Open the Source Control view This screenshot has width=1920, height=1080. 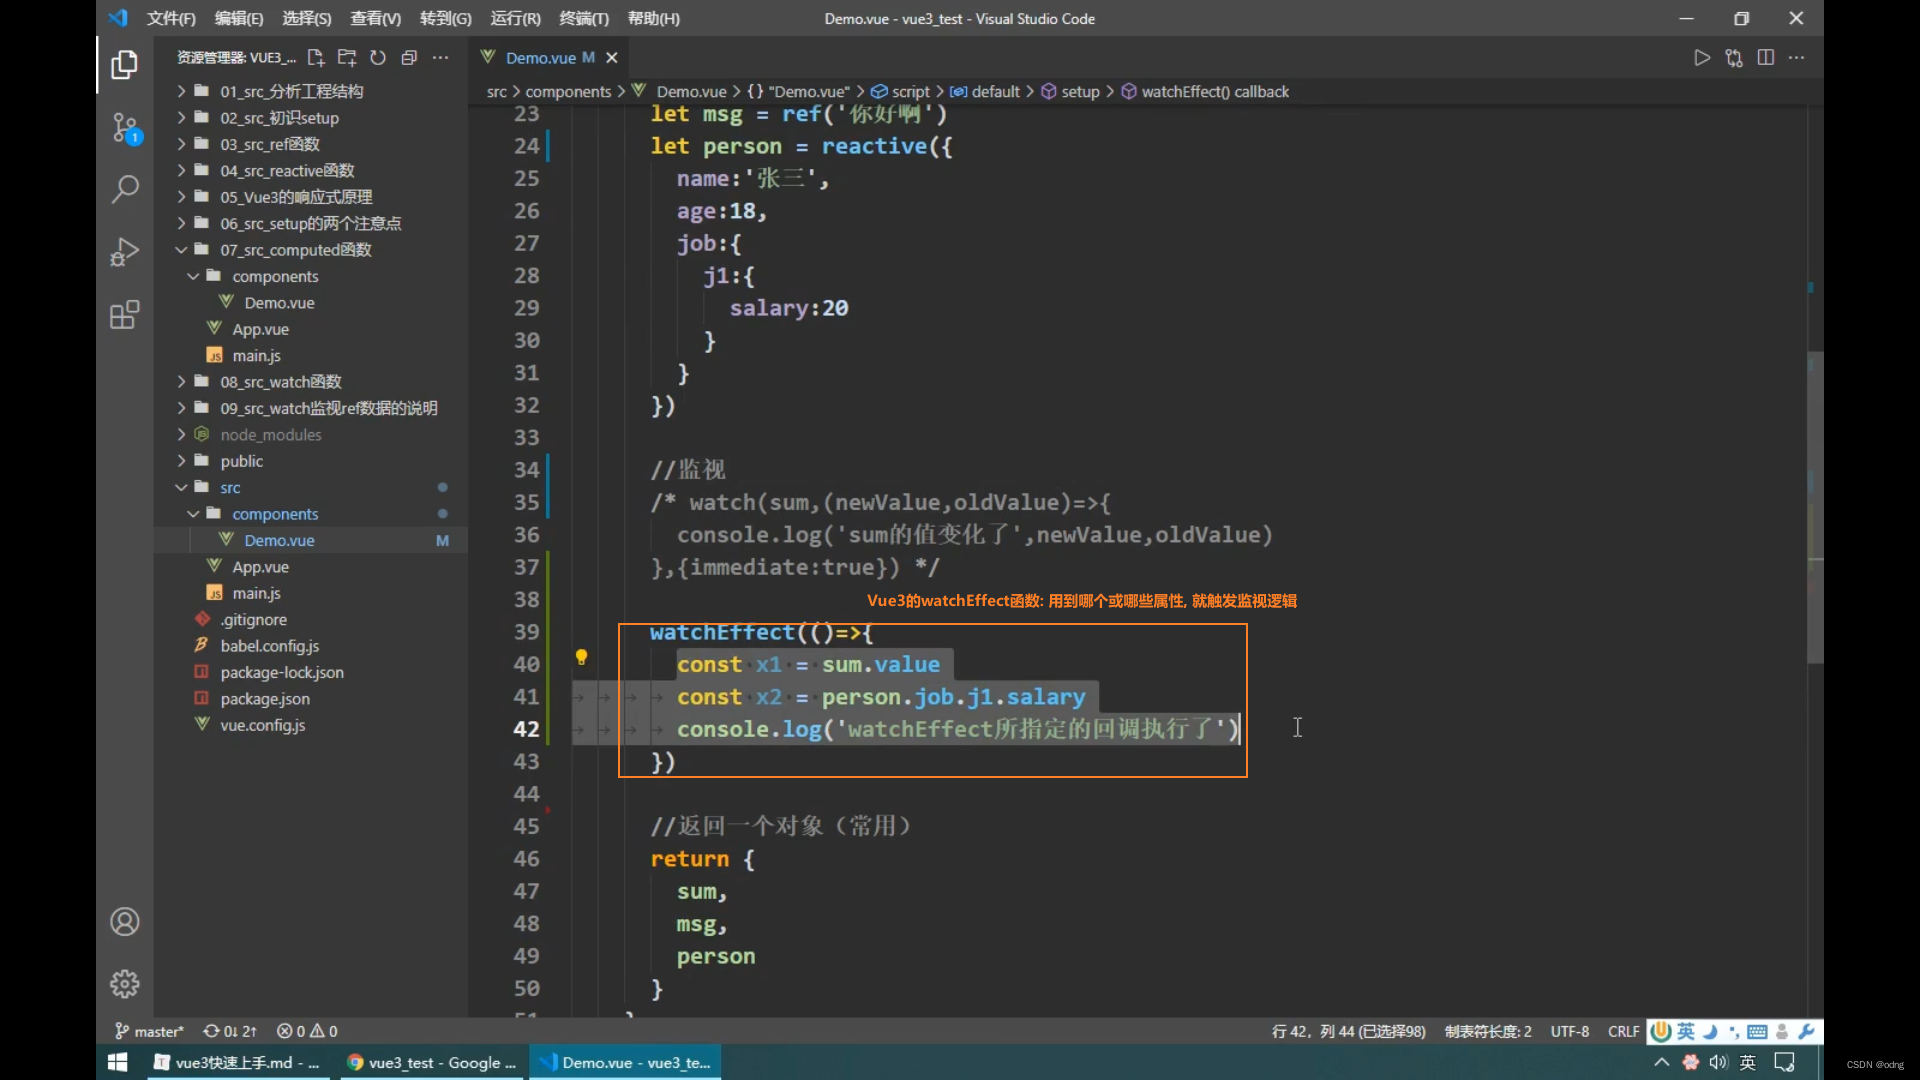click(124, 128)
